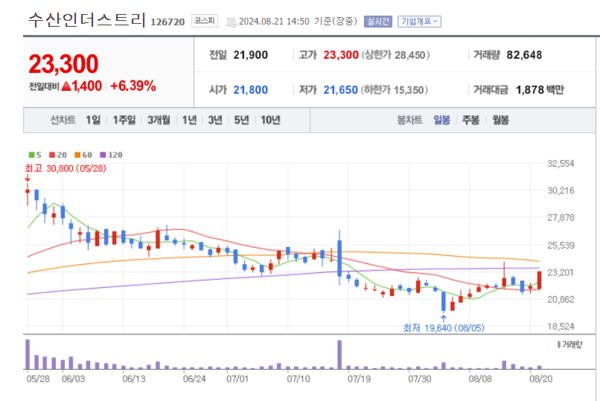Click the 실시간 badge button

(x=378, y=21)
